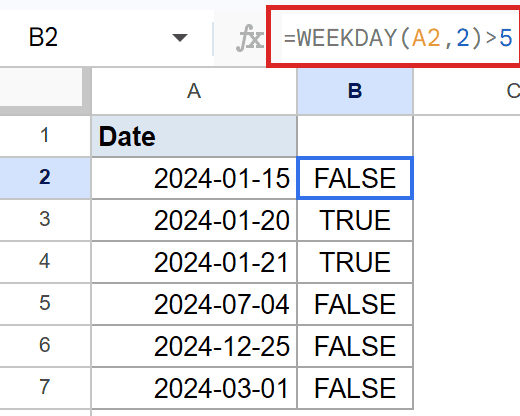Image resolution: width=520 pixels, height=416 pixels.
Task: Select the TRUE cell beside 2024-01-20
Action: [x=355, y=220]
